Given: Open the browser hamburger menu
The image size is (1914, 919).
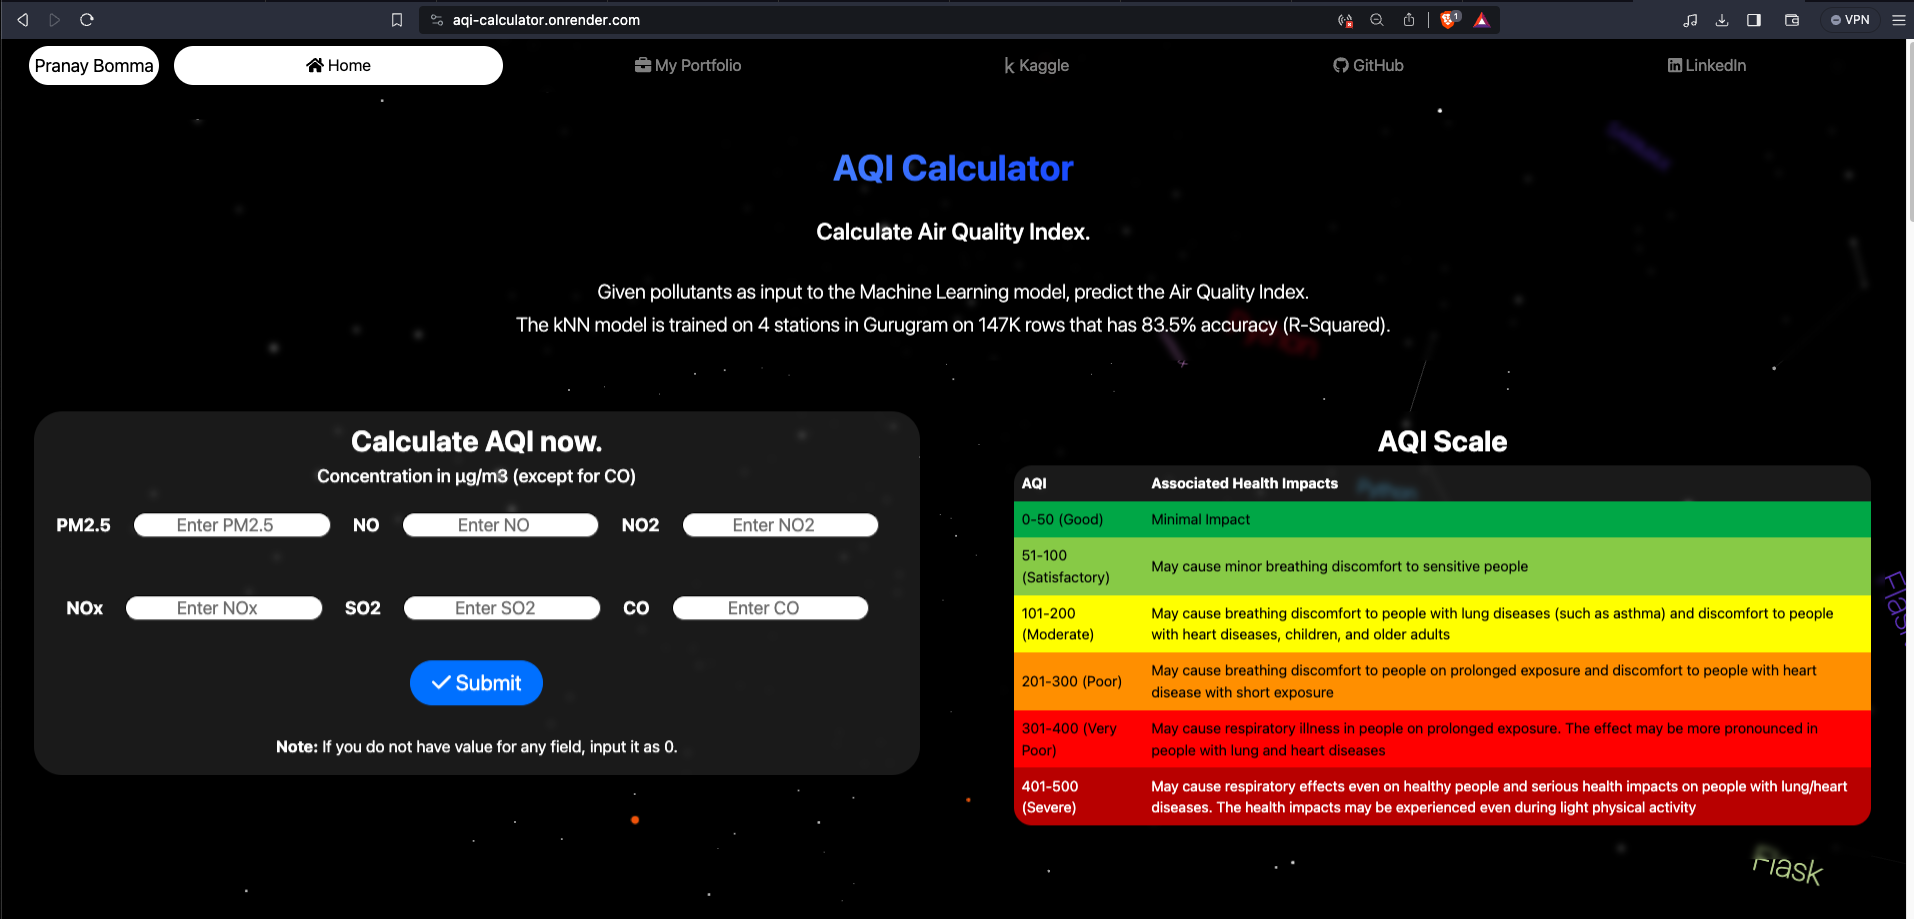Looking at the screenshot, I should 1898,20.
